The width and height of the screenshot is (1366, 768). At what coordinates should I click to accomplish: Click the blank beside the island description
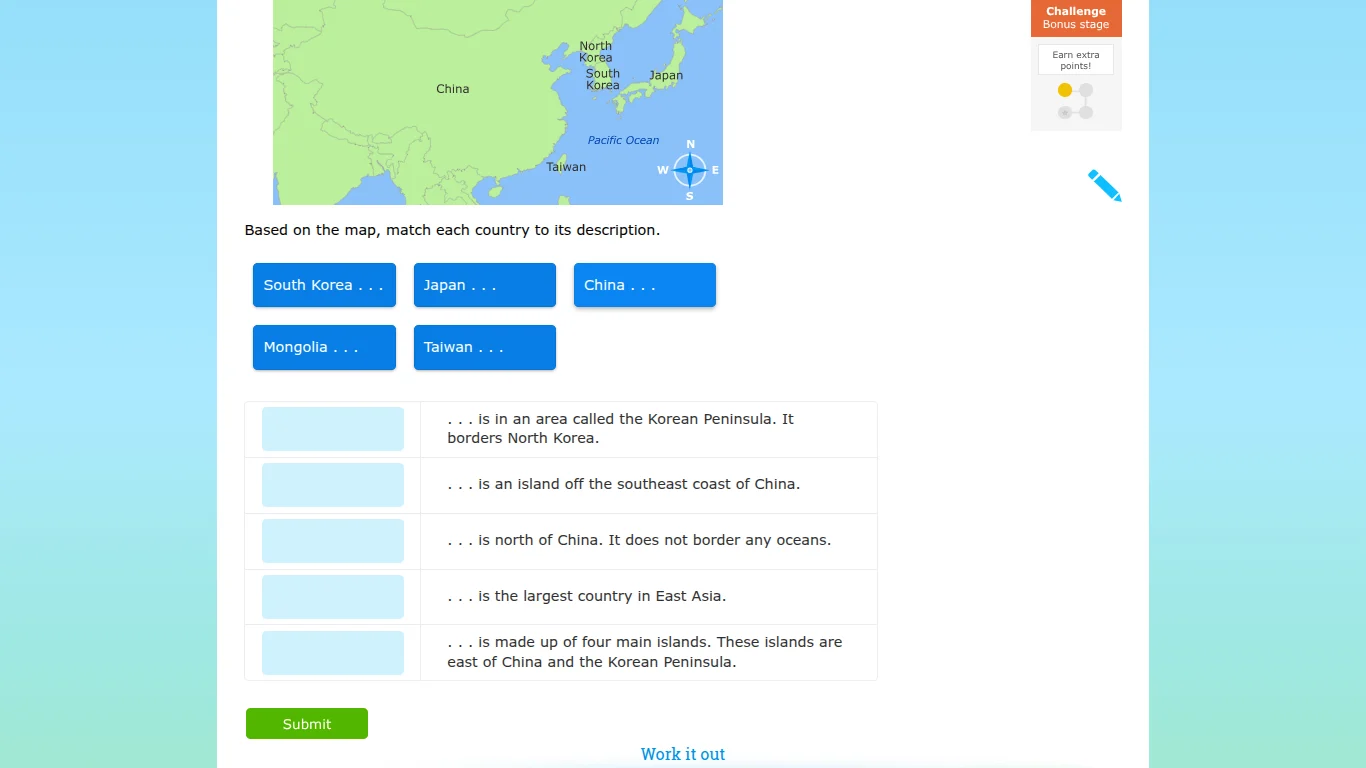click(332, 484)
